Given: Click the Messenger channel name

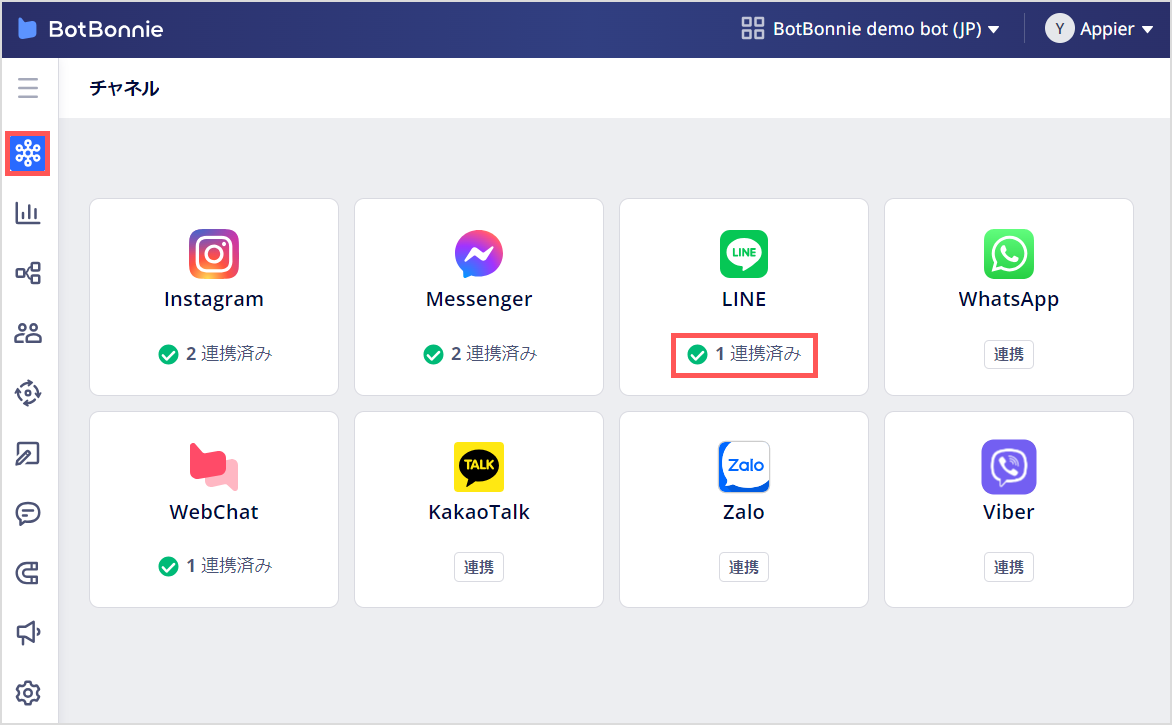Looking at the screenshot, I should pos(478,299).
